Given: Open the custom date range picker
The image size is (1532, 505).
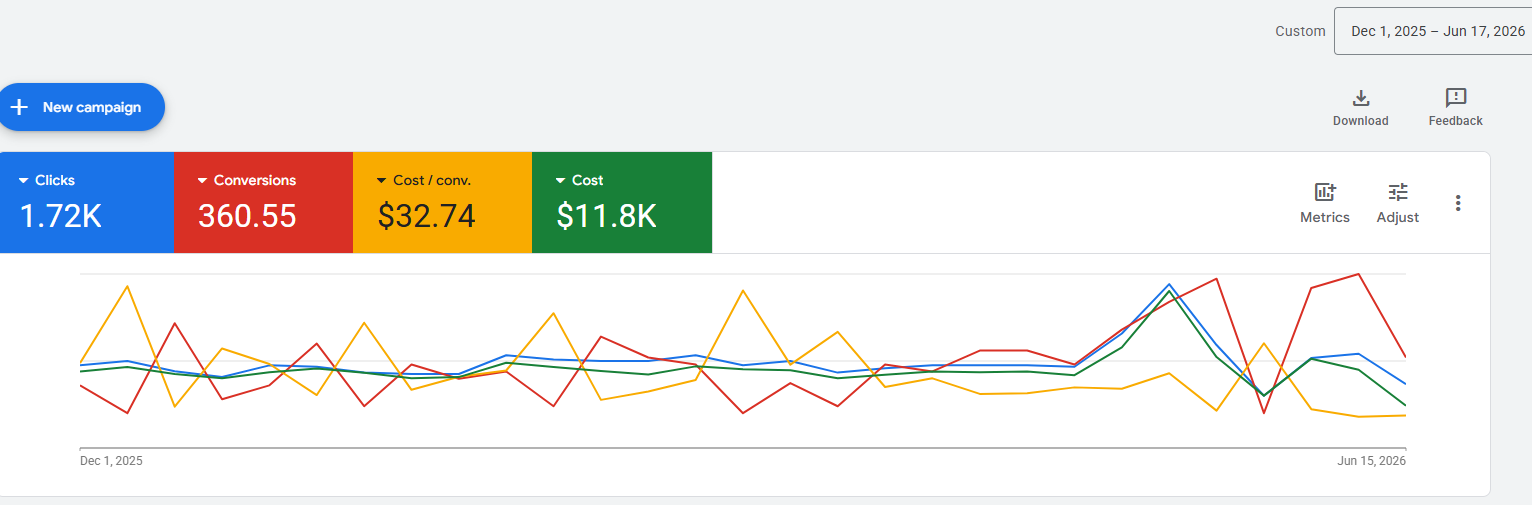Looking at the screenshot, I should pyautogui.click(x=1433, y=31).
